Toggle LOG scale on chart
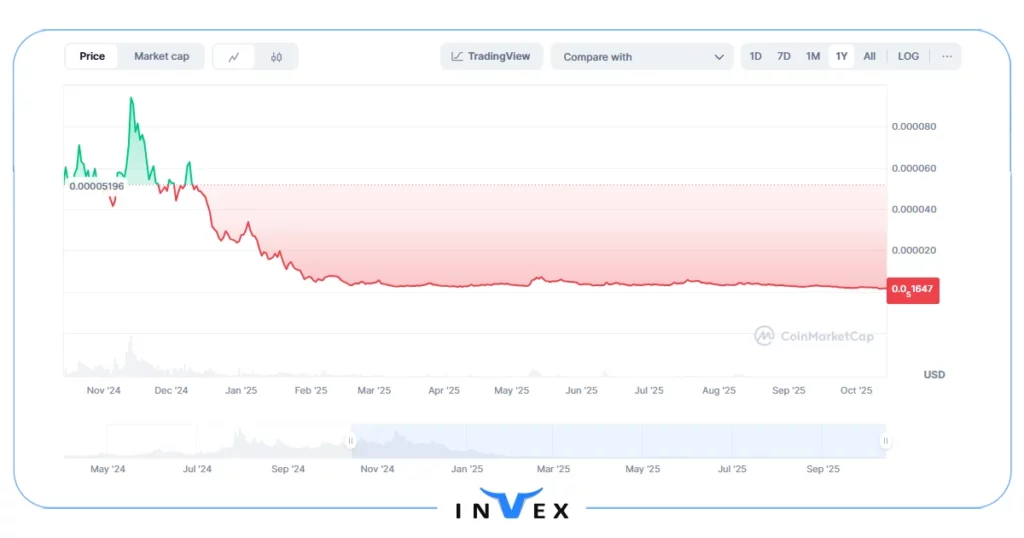The width and height of the screenshot is (1024, 538). [908, 56]
